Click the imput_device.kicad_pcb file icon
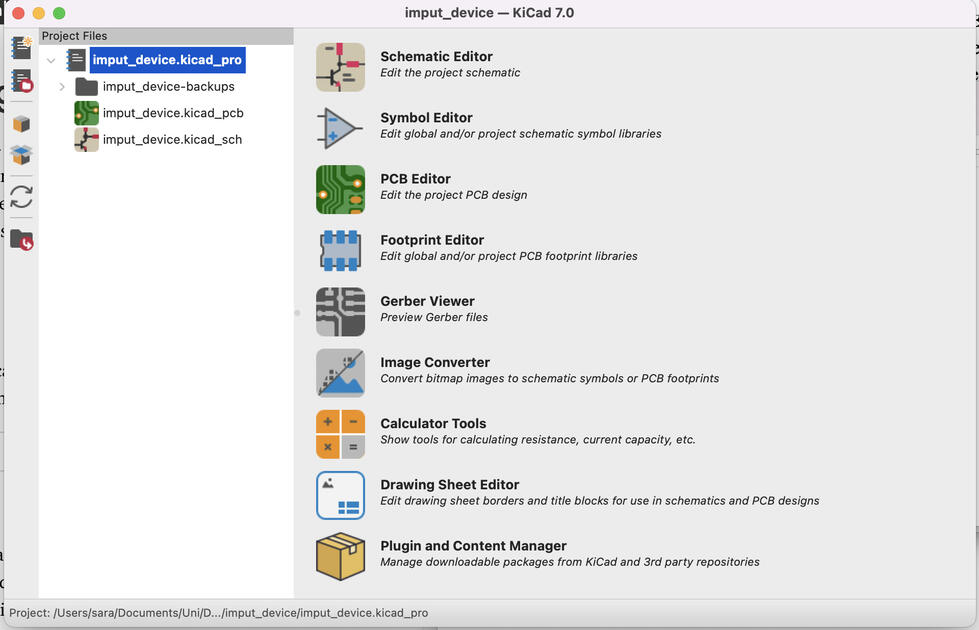Viewport: 979px width, 630px height. [x=86, y=113]
